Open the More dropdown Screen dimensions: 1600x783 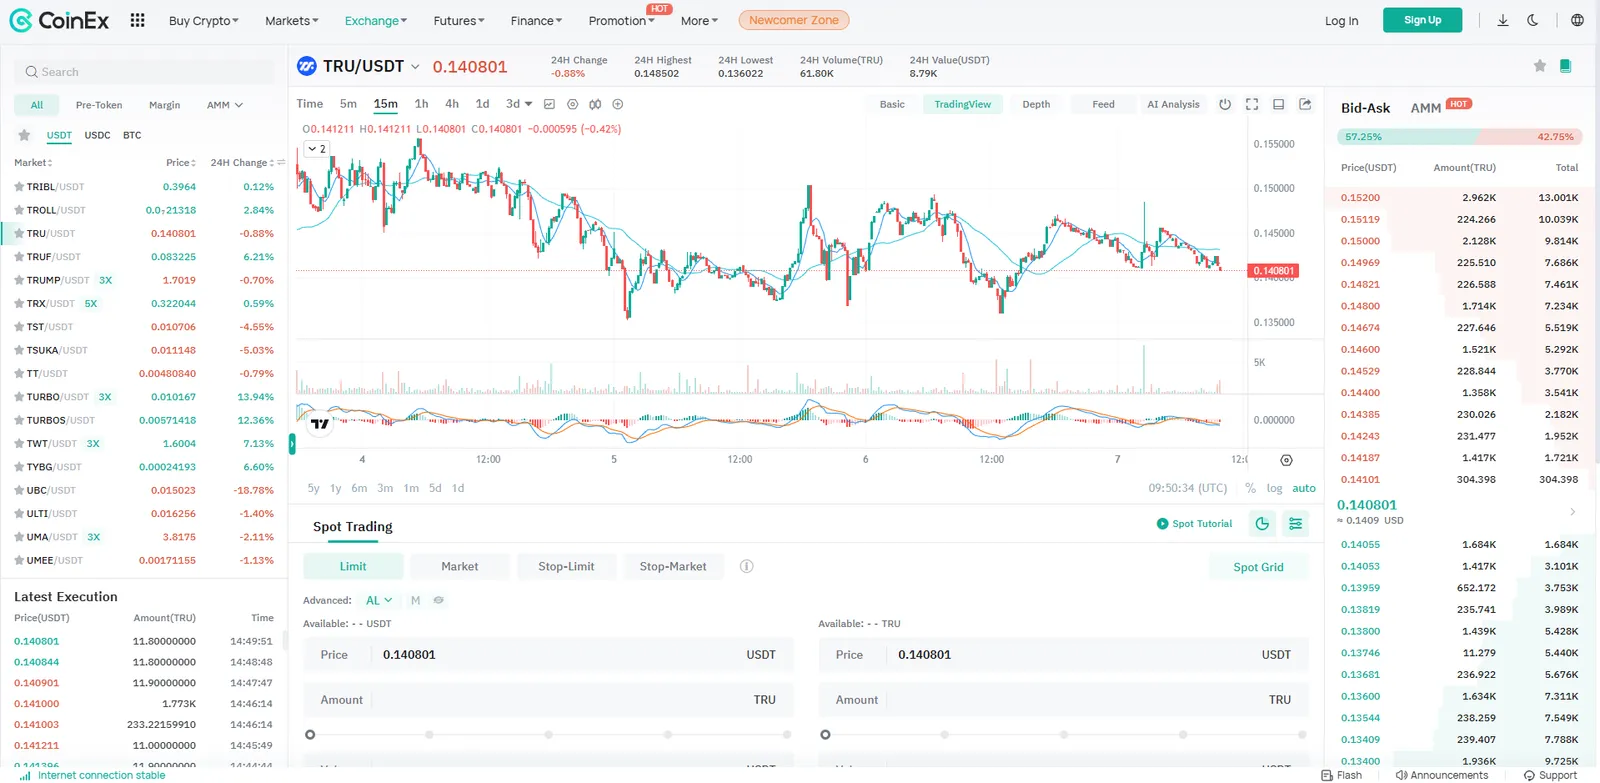(699, 20)
